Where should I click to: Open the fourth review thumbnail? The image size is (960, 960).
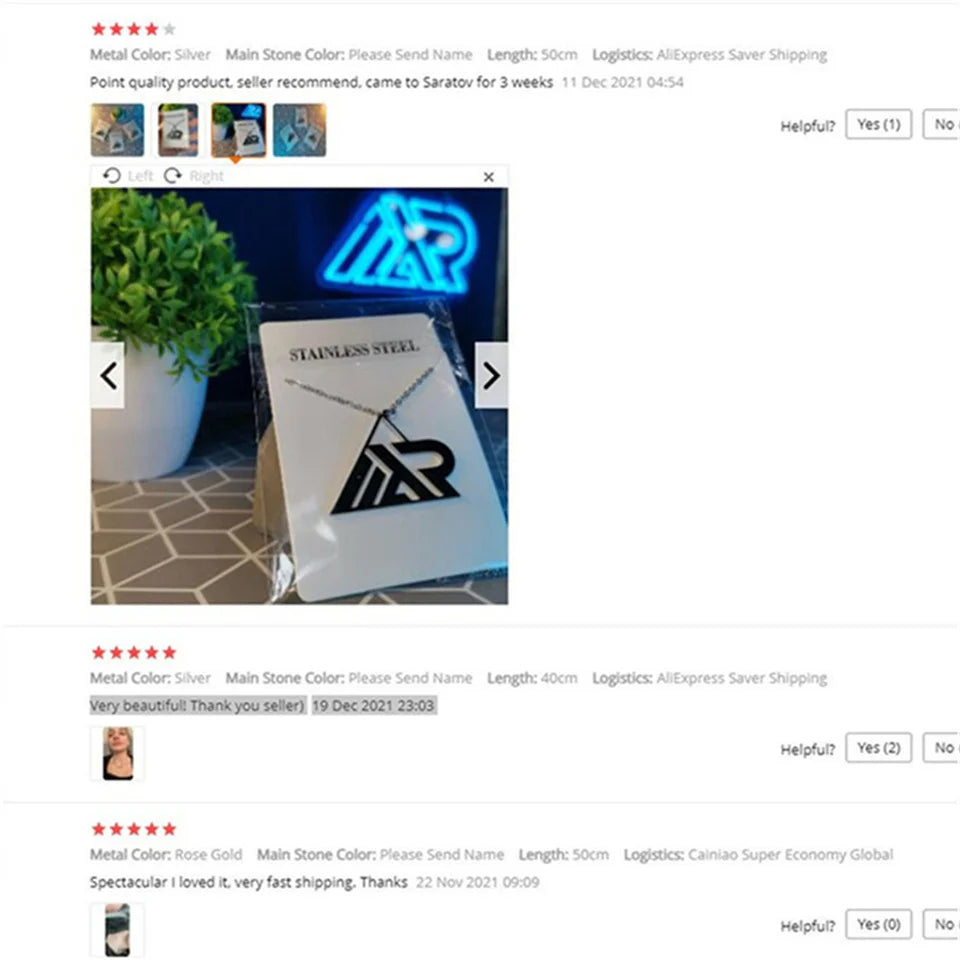tap(299, 130)
